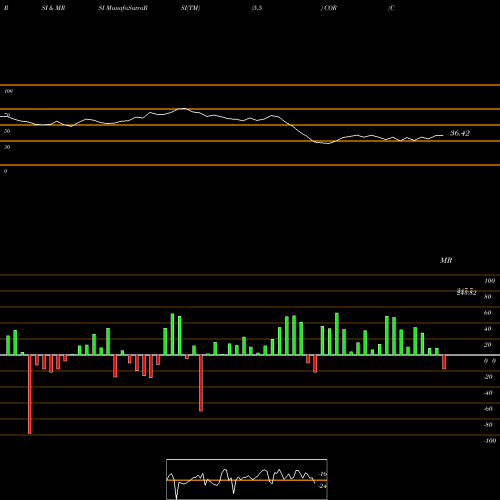Click the RSI line endpoint beside 36.42

[x=443, y=135]
